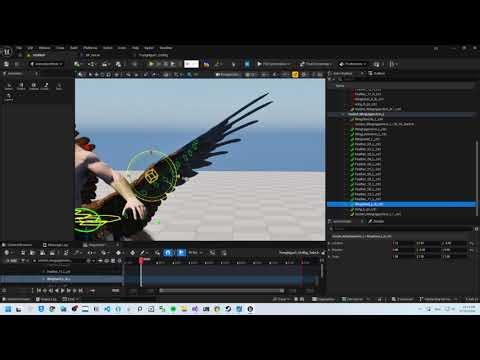
Task: Switch to the Outliner tab
Action: pos(377,73)
